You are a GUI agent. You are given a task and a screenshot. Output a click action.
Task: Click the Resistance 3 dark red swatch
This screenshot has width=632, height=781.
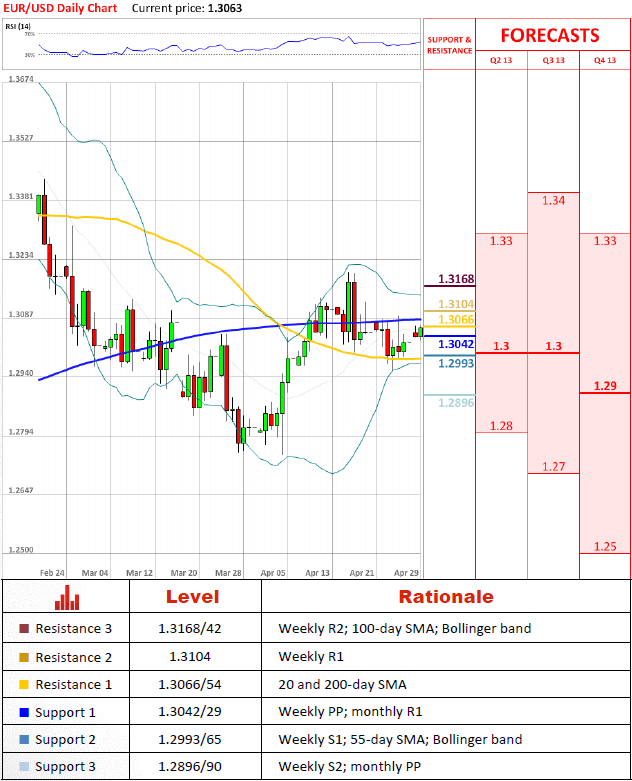coord(24,629)
